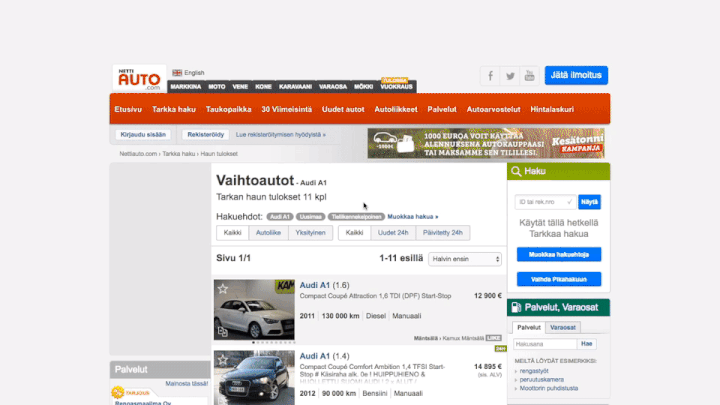Viewport: 720px width, 405px height.
Task: Select the Yksityinen filter tab
Action: click(310, 233)
